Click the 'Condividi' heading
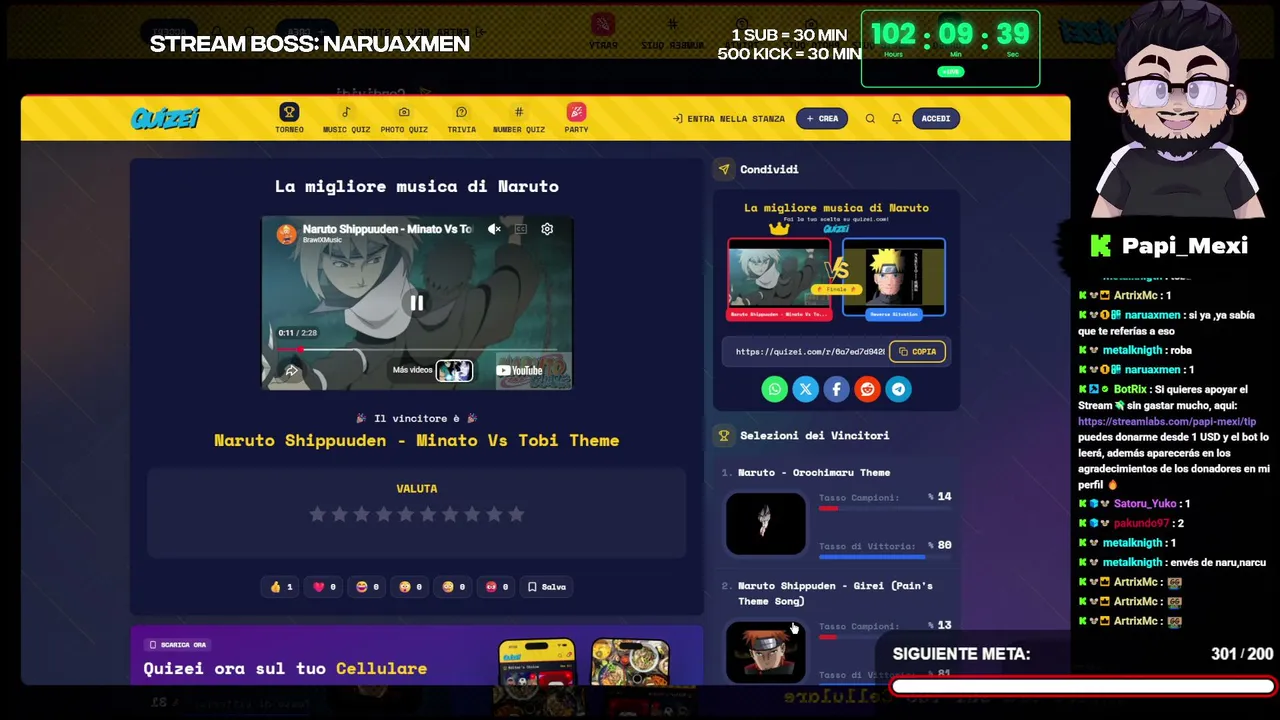 click(769, 170)
